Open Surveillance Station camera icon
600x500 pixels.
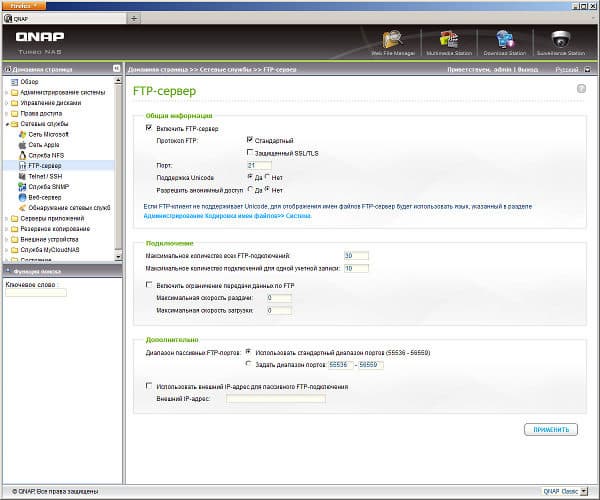[561, 39]
